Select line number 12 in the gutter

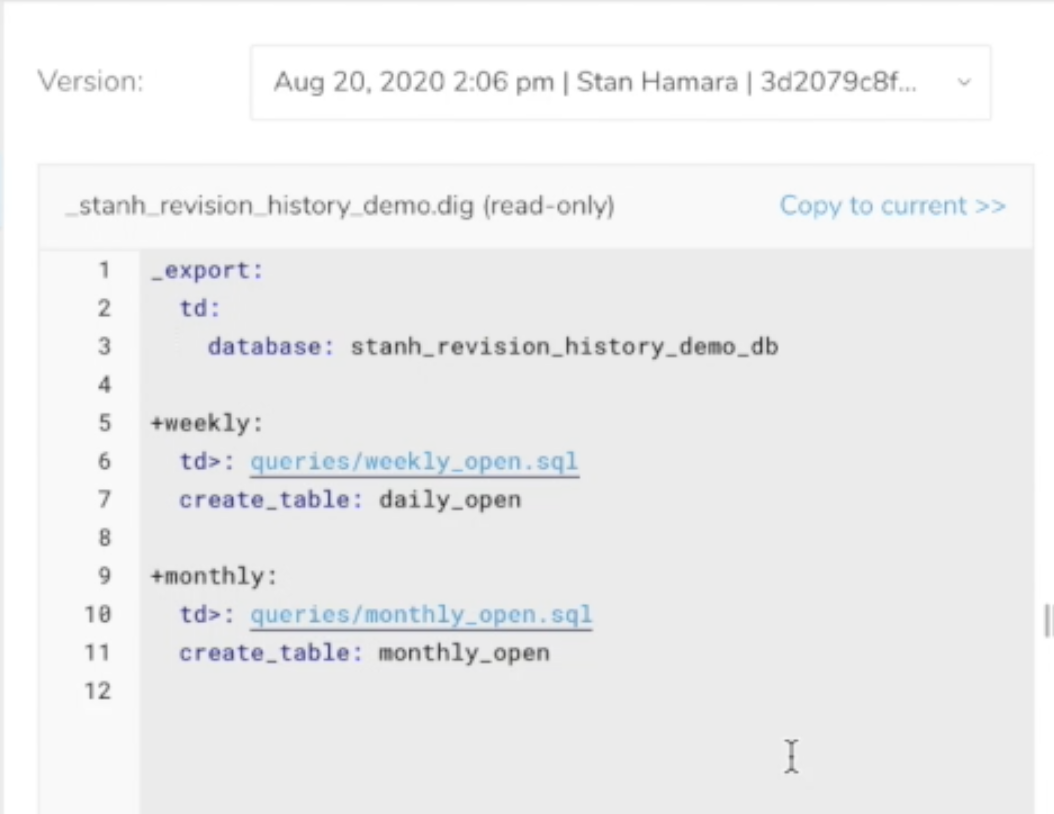pos(97,691)
